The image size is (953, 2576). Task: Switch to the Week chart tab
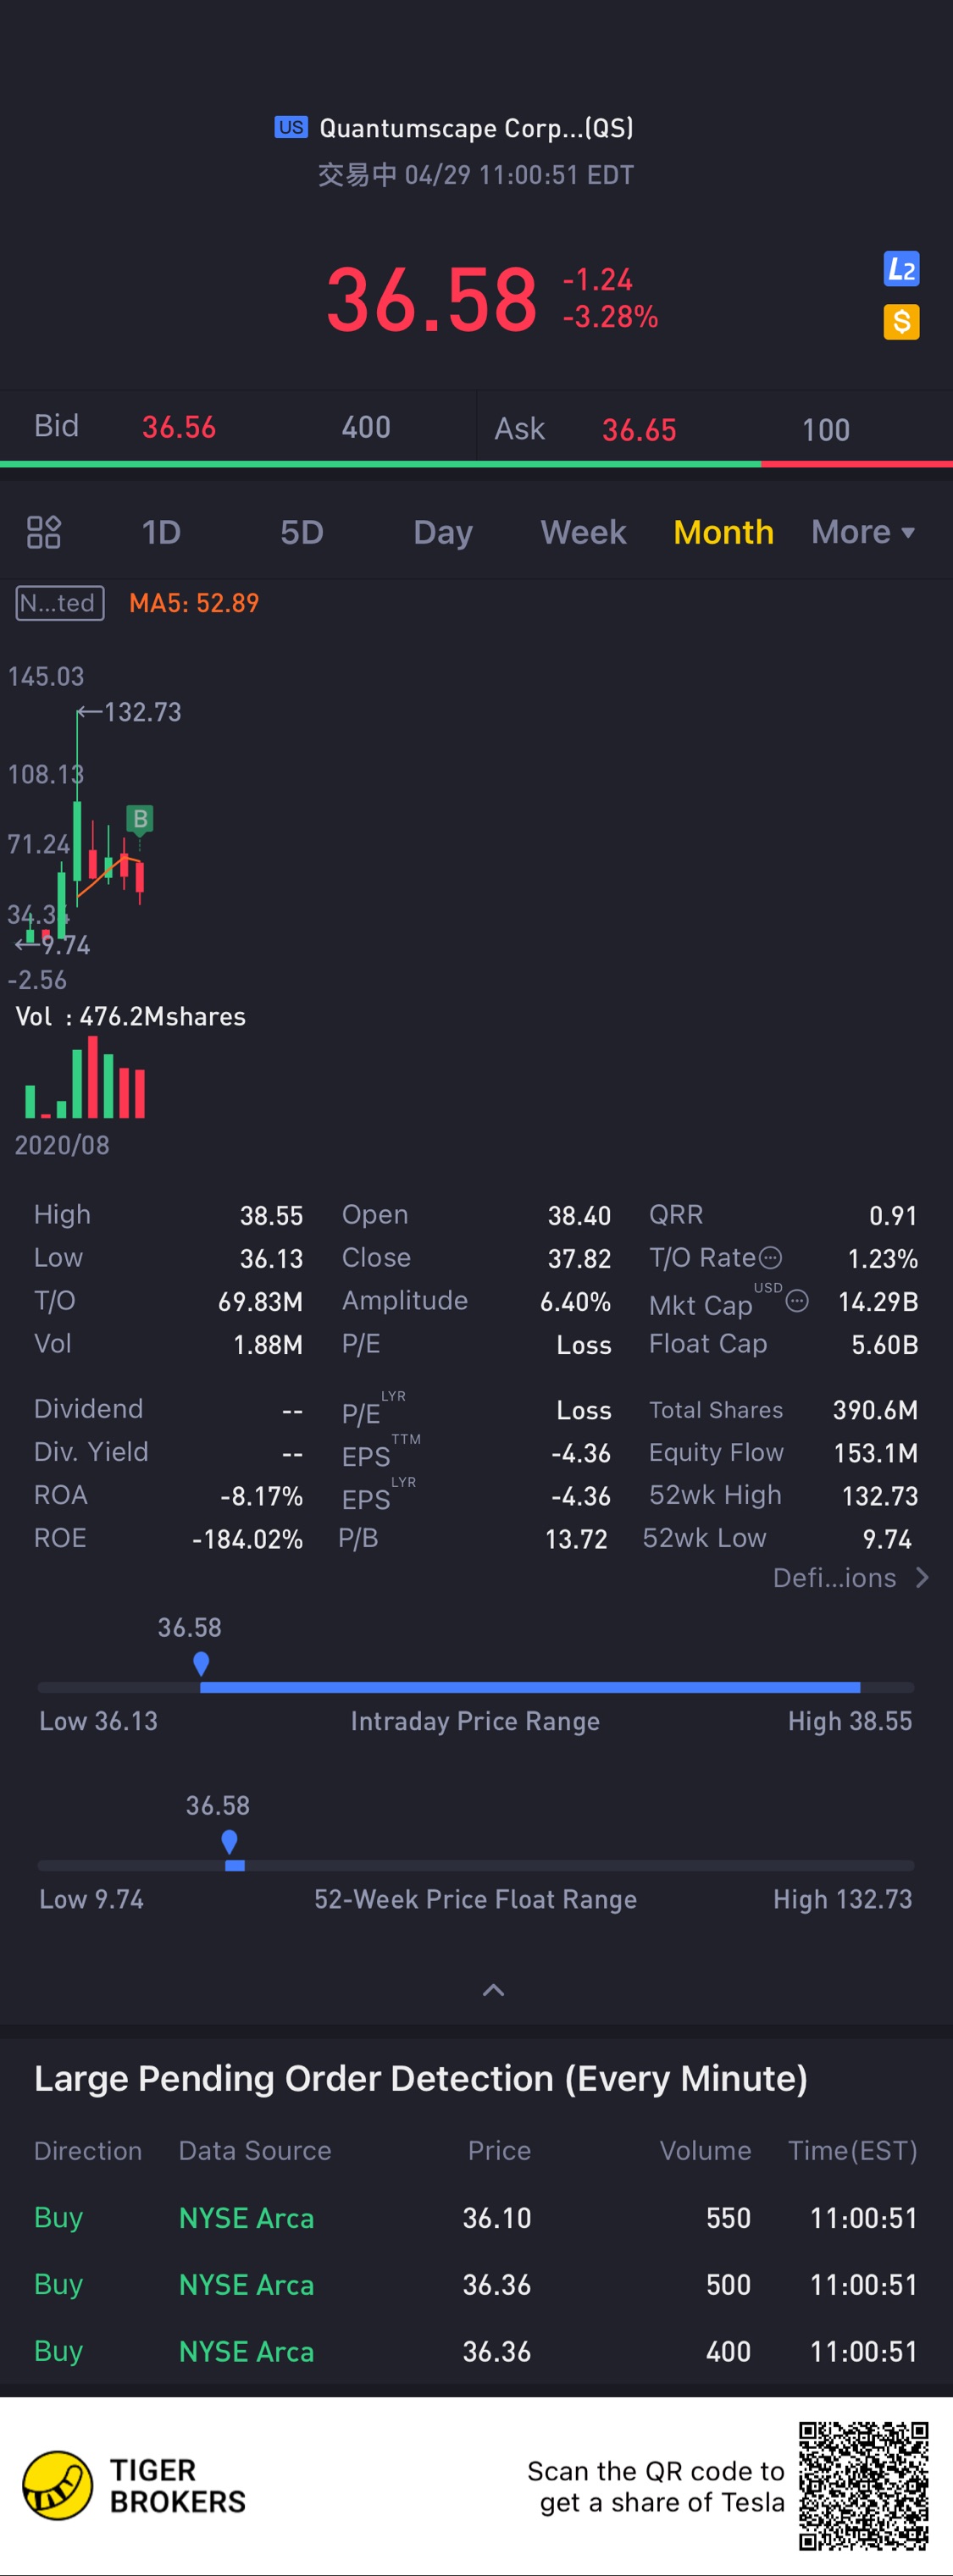point(583,532)
